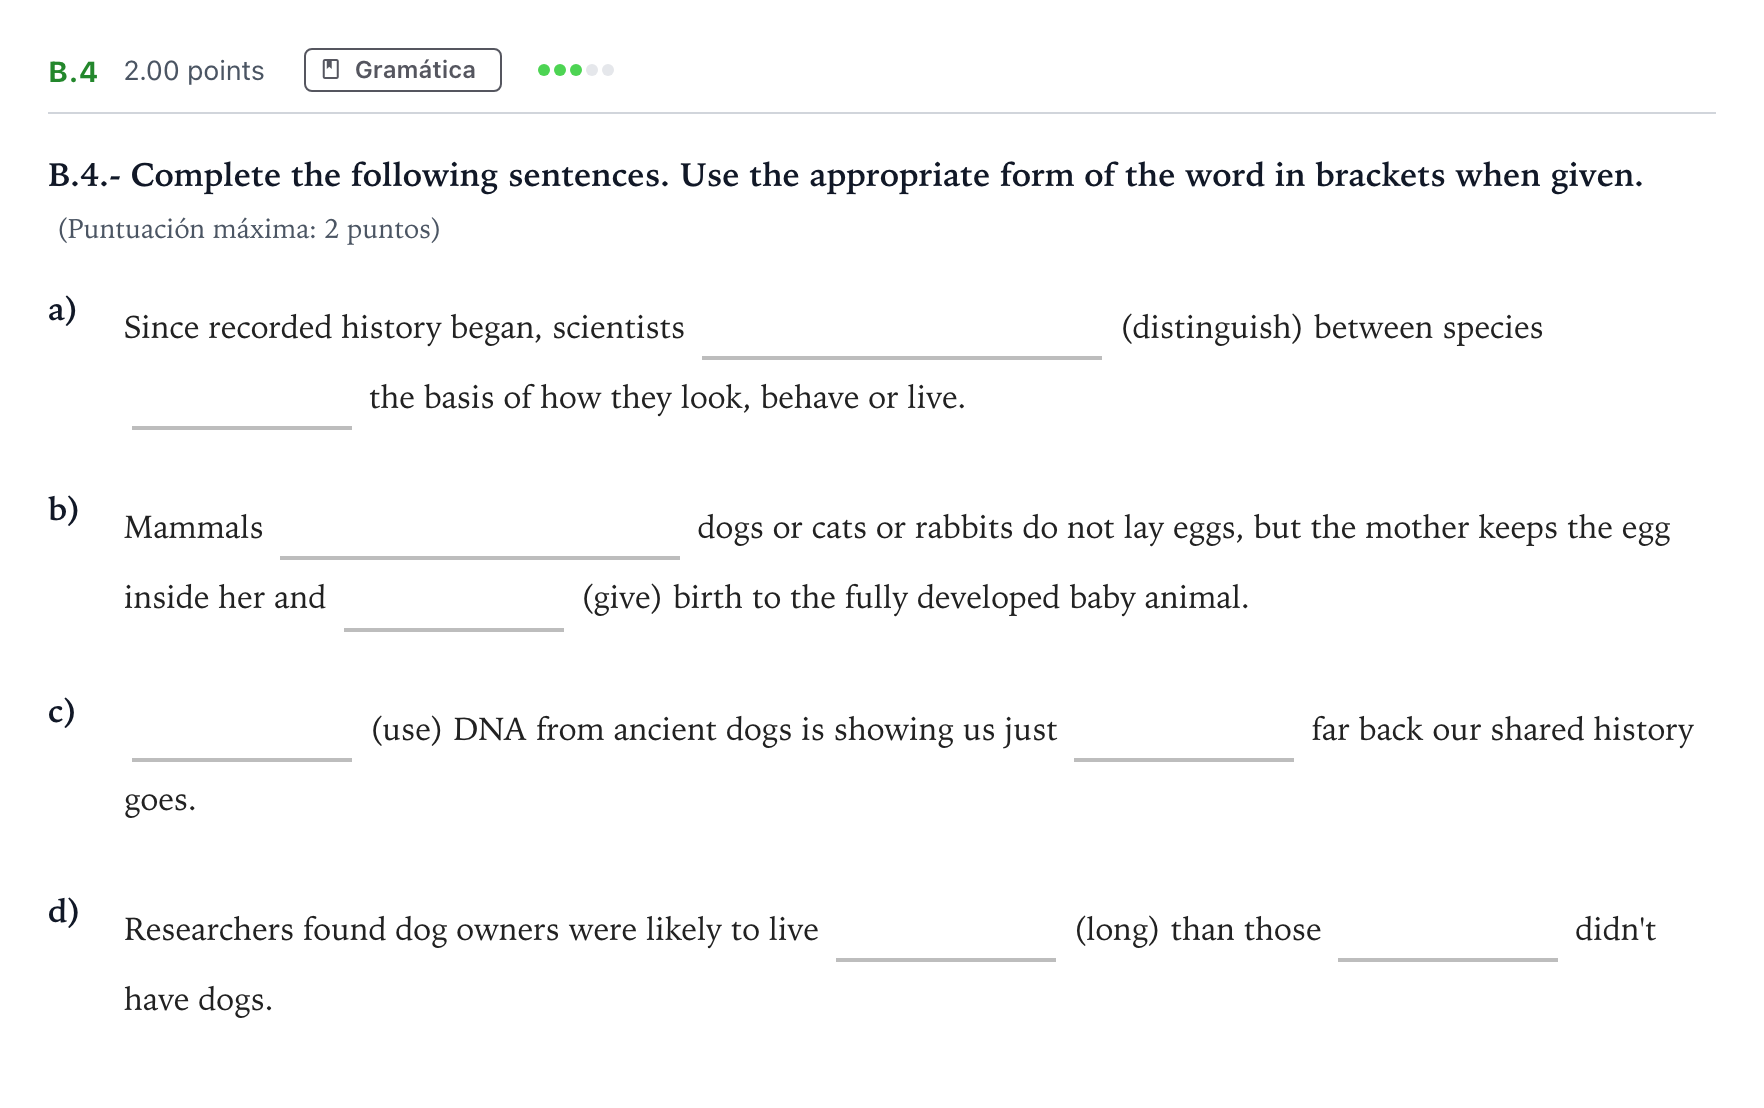Click the 'Puntuación máxima: 2 puntos' note
The image size is (1764, 1108).
(x=249, y=229)
